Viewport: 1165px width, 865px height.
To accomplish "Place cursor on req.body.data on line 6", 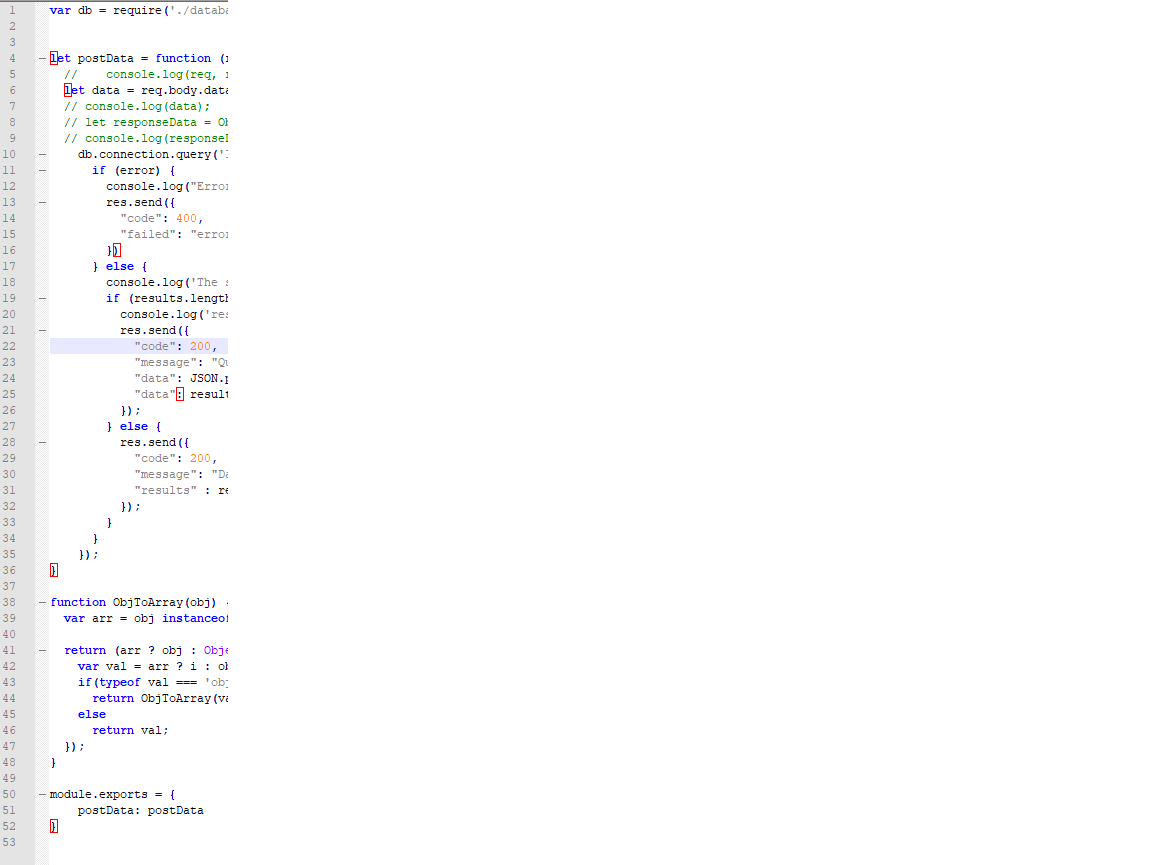I will click(x=184, y=90).
